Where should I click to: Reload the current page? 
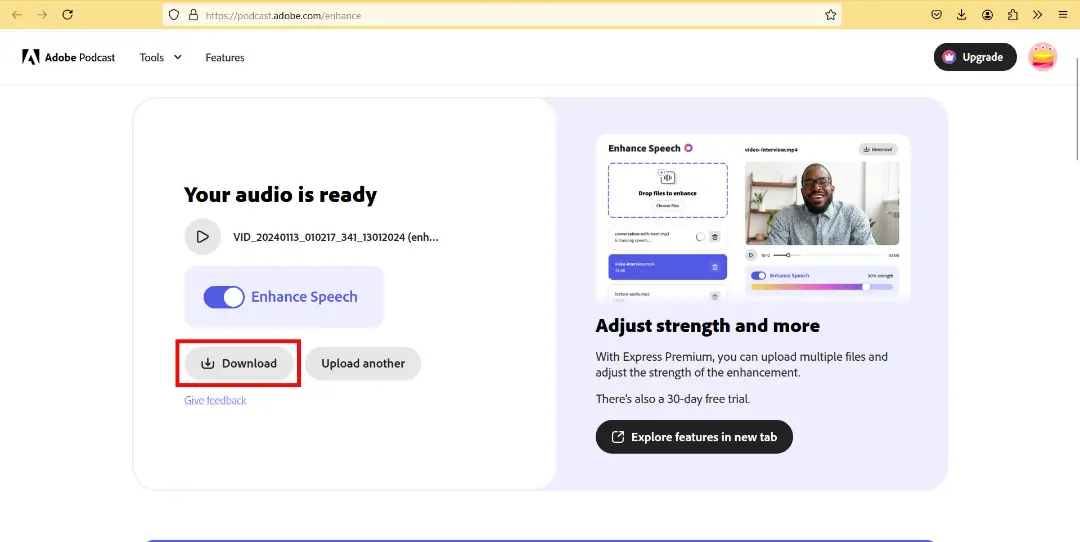68,14
